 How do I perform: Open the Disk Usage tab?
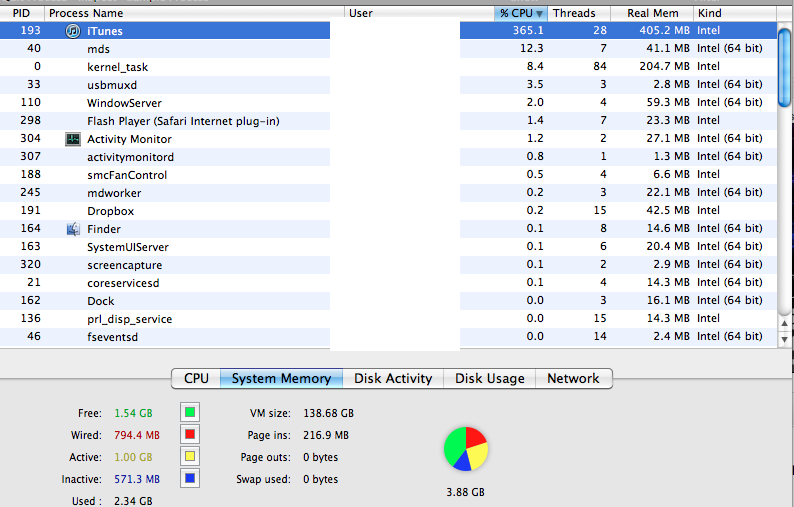[x=490, y=378]
